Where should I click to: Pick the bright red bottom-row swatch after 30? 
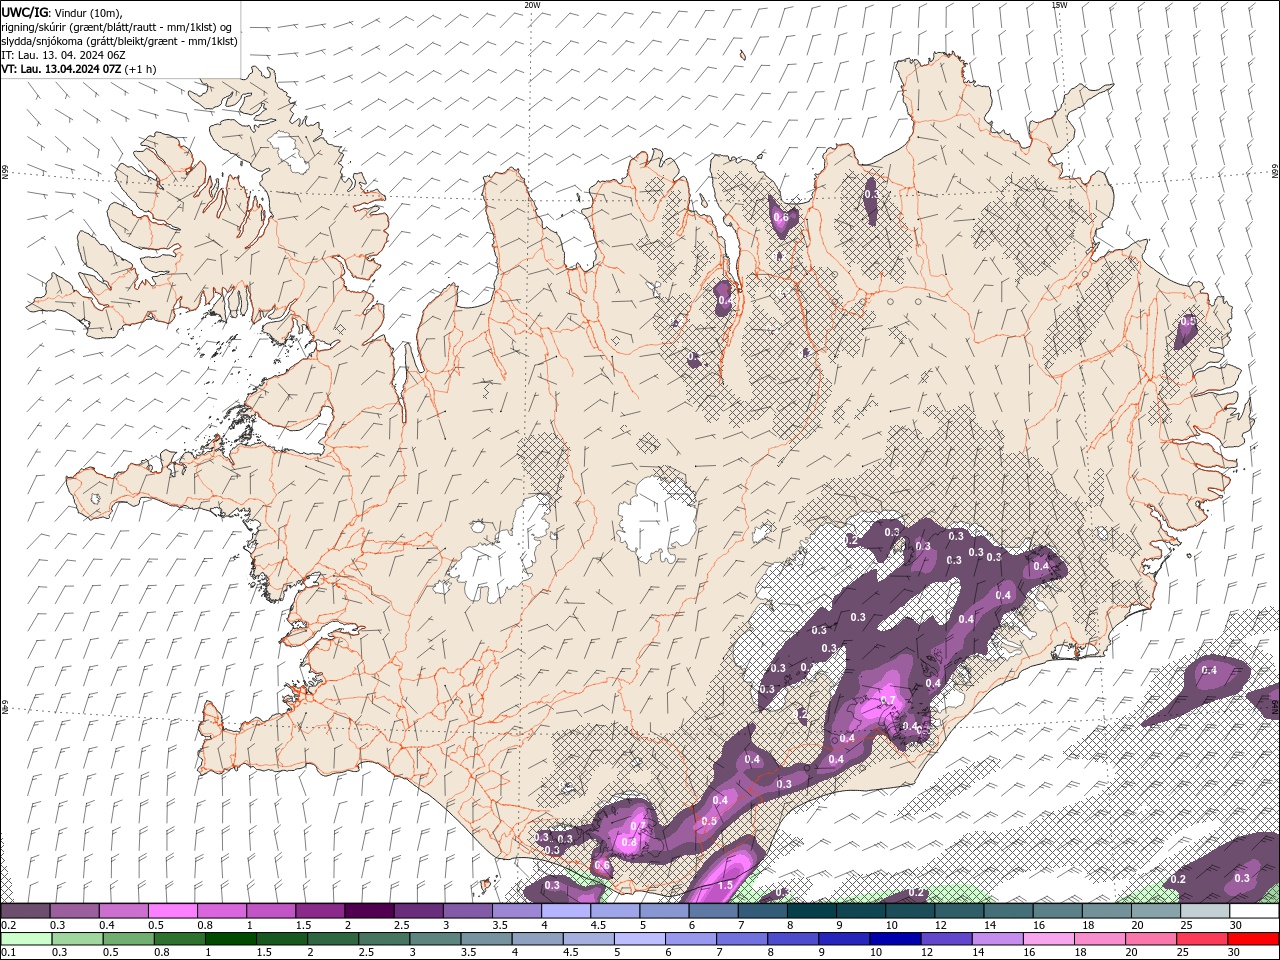click(1254, 939)
